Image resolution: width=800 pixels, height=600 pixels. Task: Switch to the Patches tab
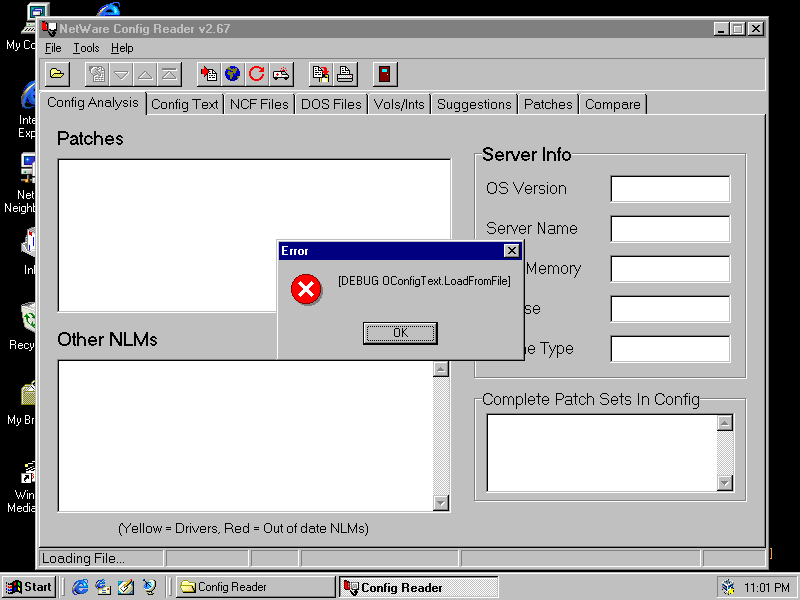548,105
